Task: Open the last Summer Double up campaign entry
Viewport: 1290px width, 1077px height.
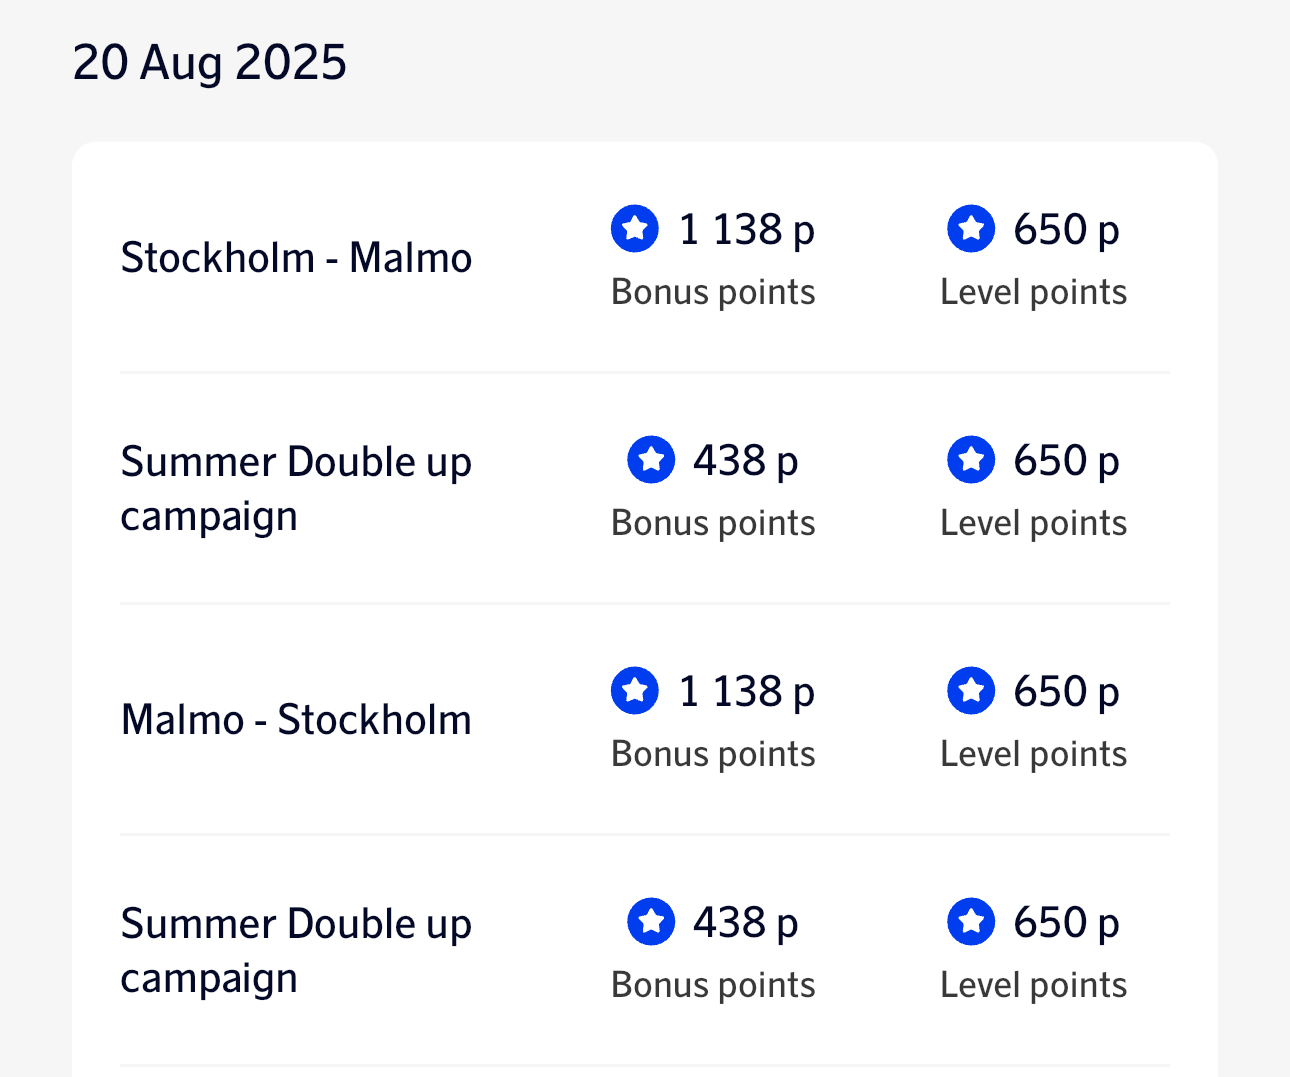Action: click(x=296, y=951)
